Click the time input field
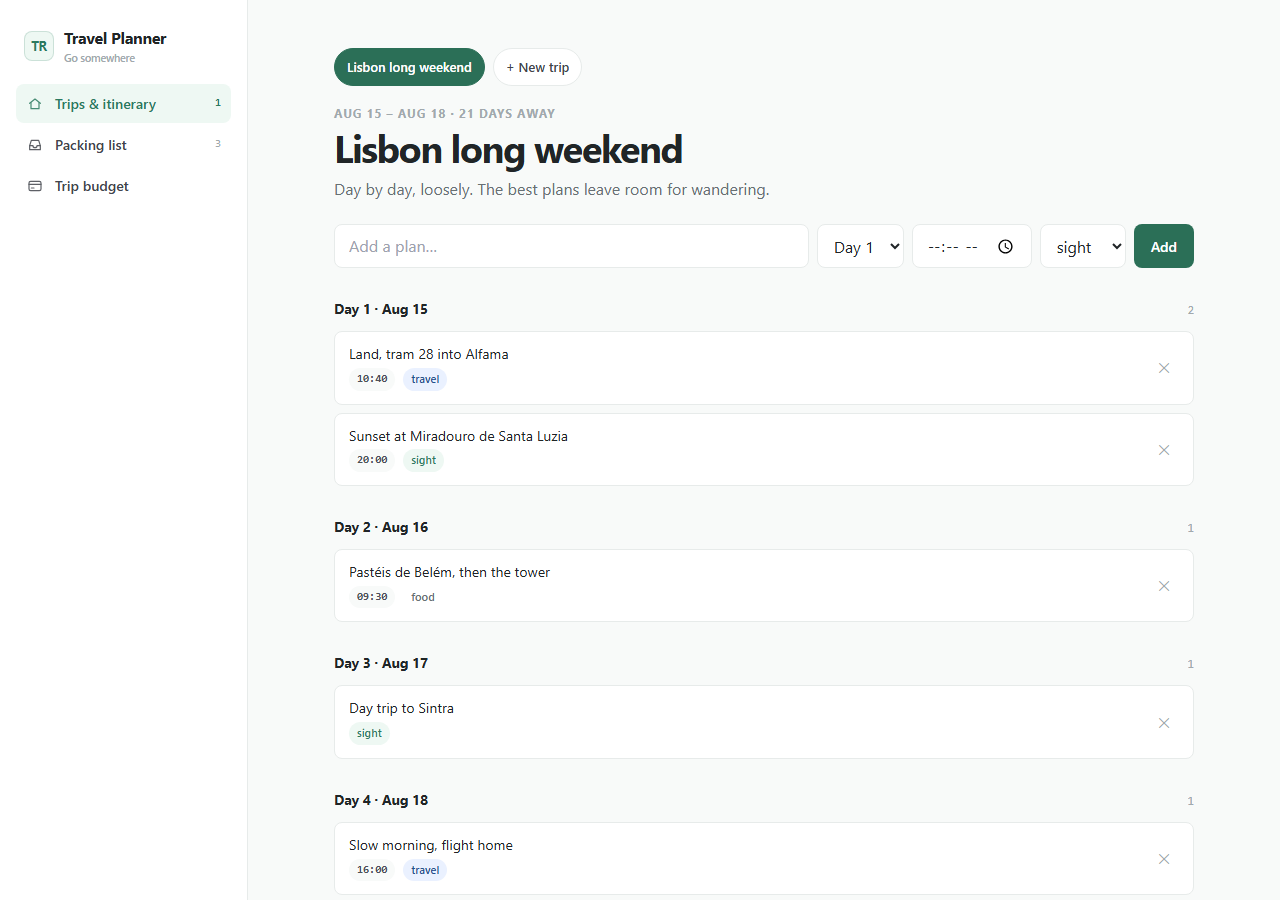The image size is (1280, 900). click(x=972, y=246)
